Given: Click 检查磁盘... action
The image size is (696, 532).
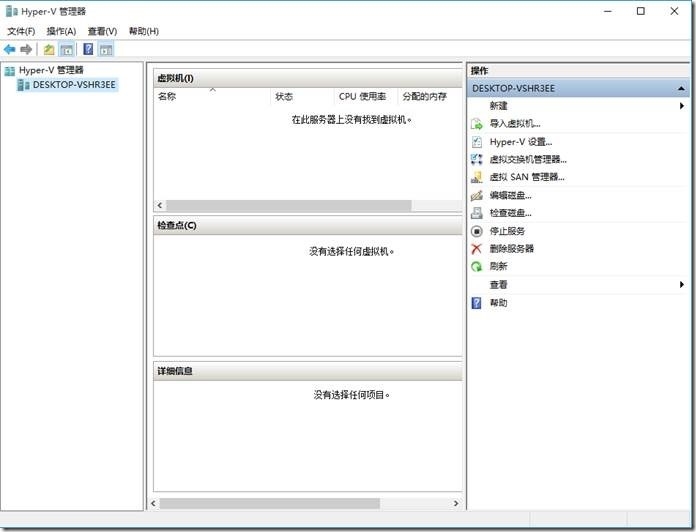Looking at the screenshot, I should (510, 213).
